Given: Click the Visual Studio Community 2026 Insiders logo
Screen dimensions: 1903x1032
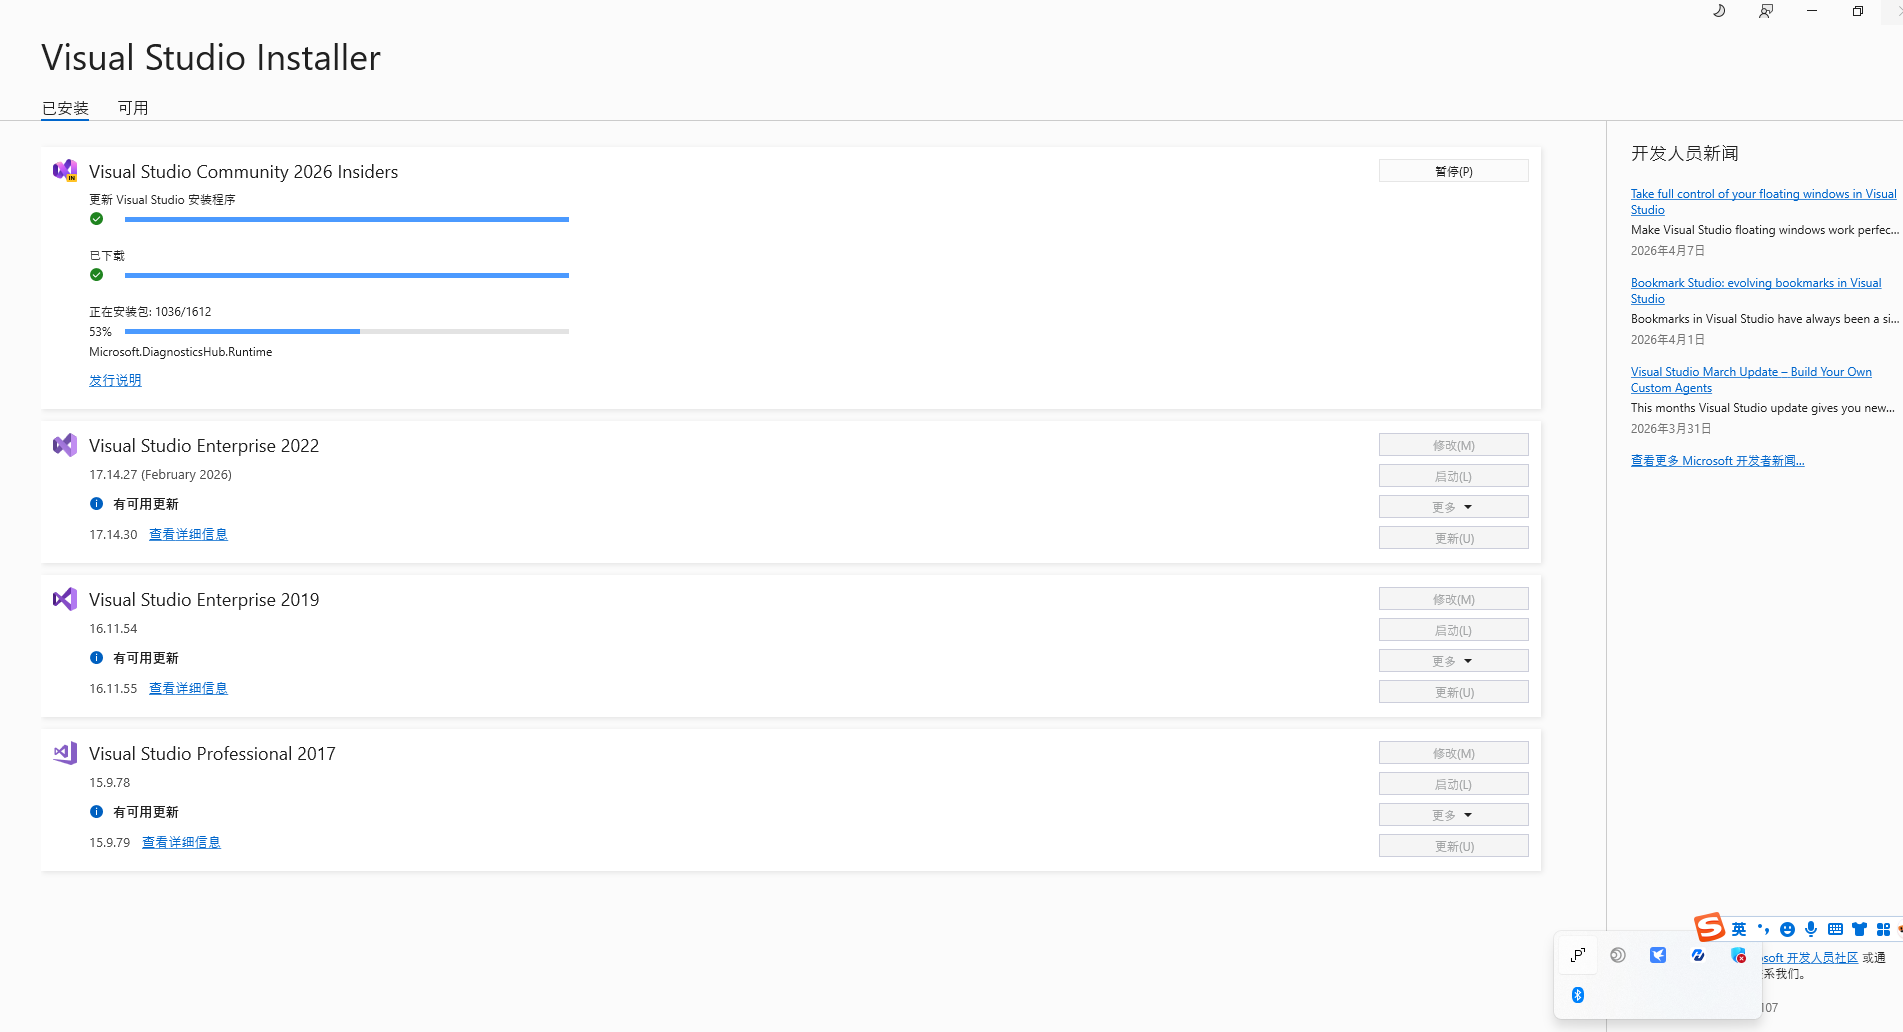Looking at the screenshot, I should [x=65, y=171].
